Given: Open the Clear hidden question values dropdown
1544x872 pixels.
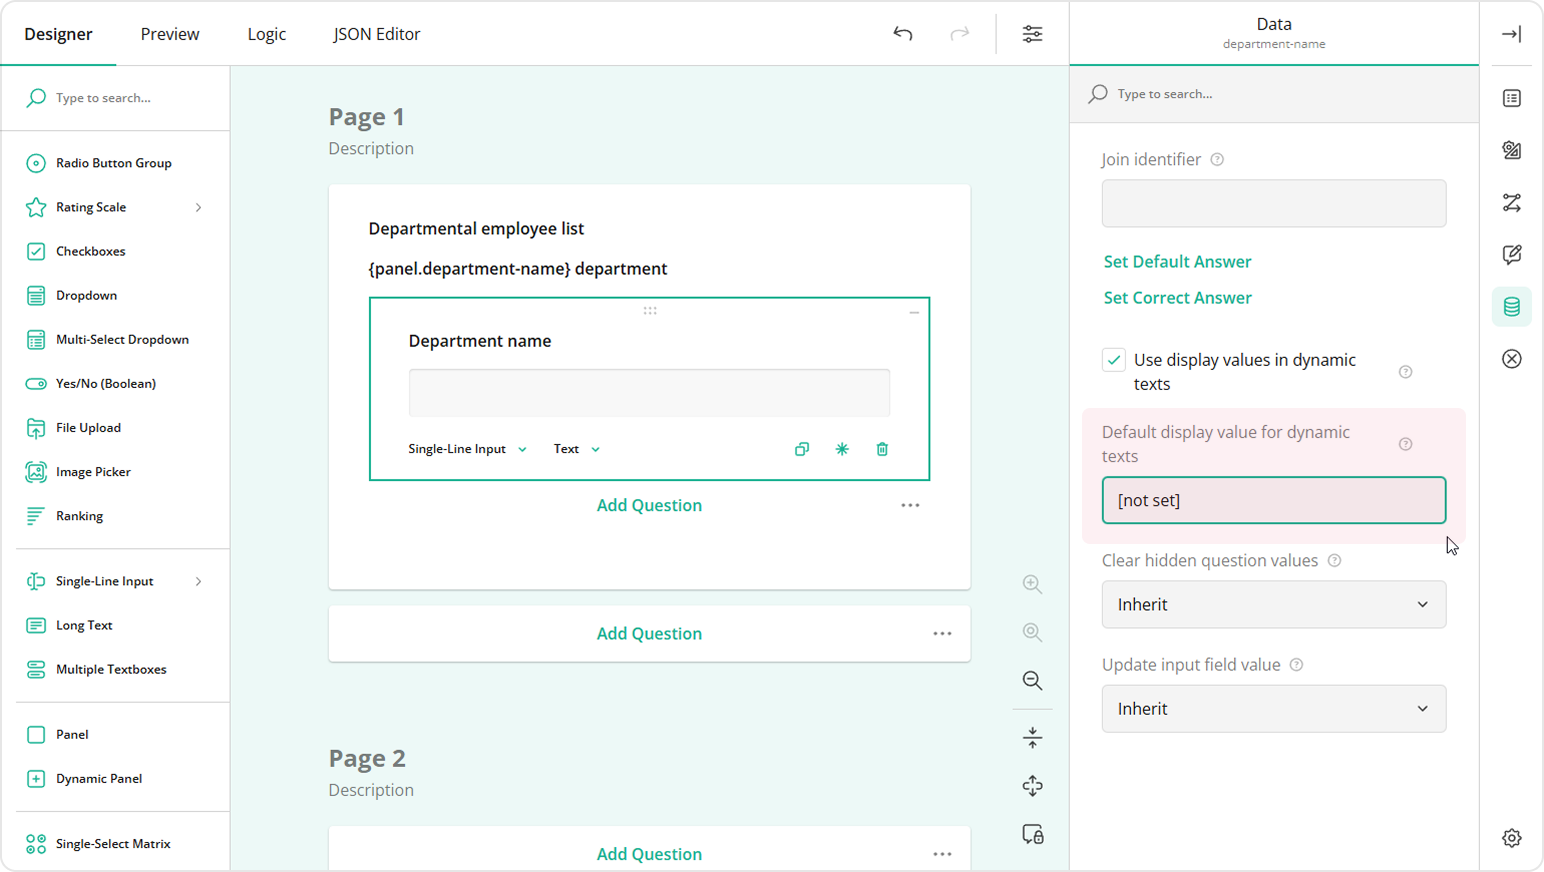Looking at the screenshot, I should pos(1272,604).
